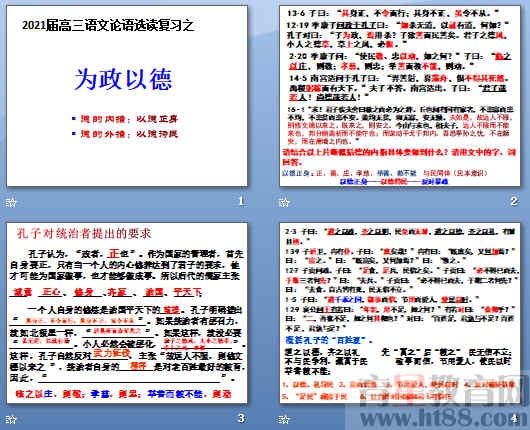Select slide 1 titled 为政以德
The width and height of the screenshot is (530, 430).
[127, 96]
